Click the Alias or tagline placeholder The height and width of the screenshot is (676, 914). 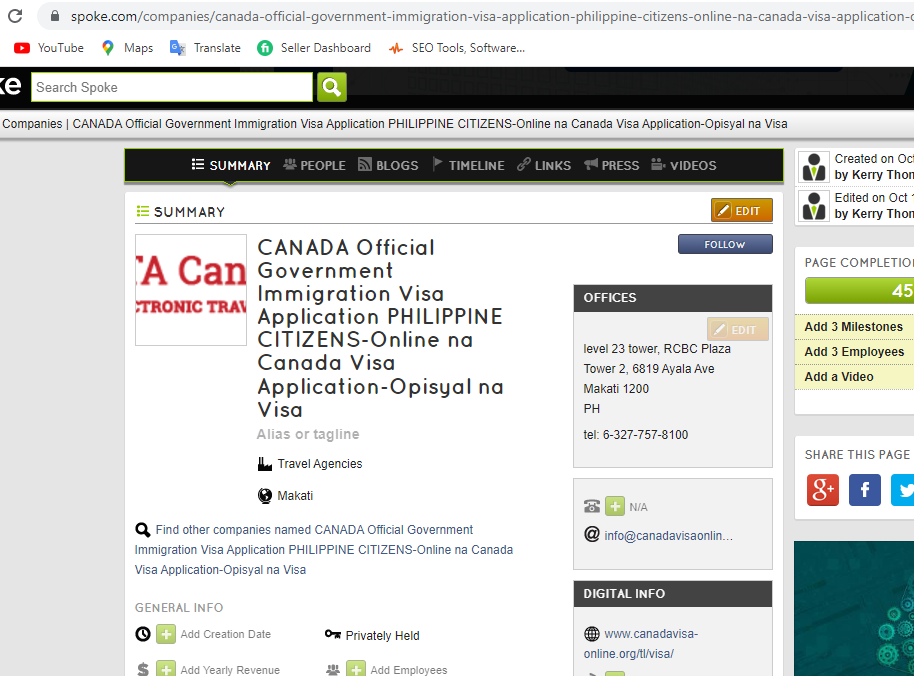click(308, 434)
